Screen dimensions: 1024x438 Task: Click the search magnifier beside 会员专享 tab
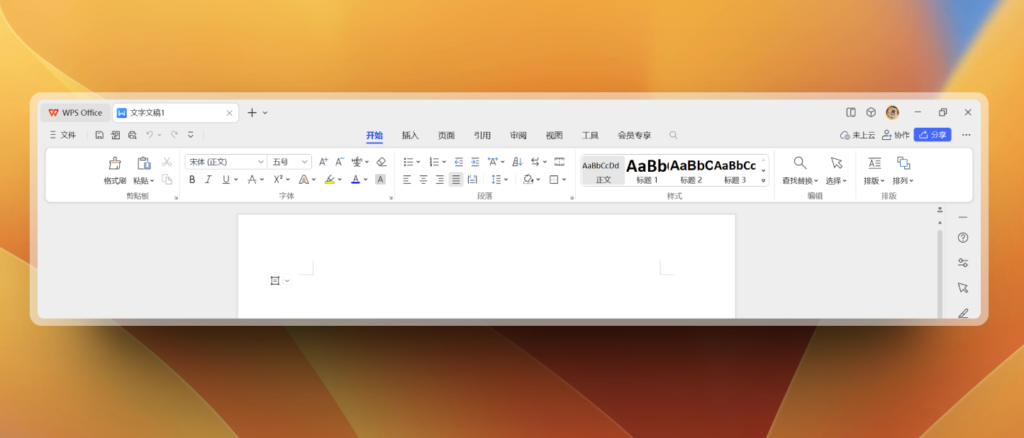[673, 135]
